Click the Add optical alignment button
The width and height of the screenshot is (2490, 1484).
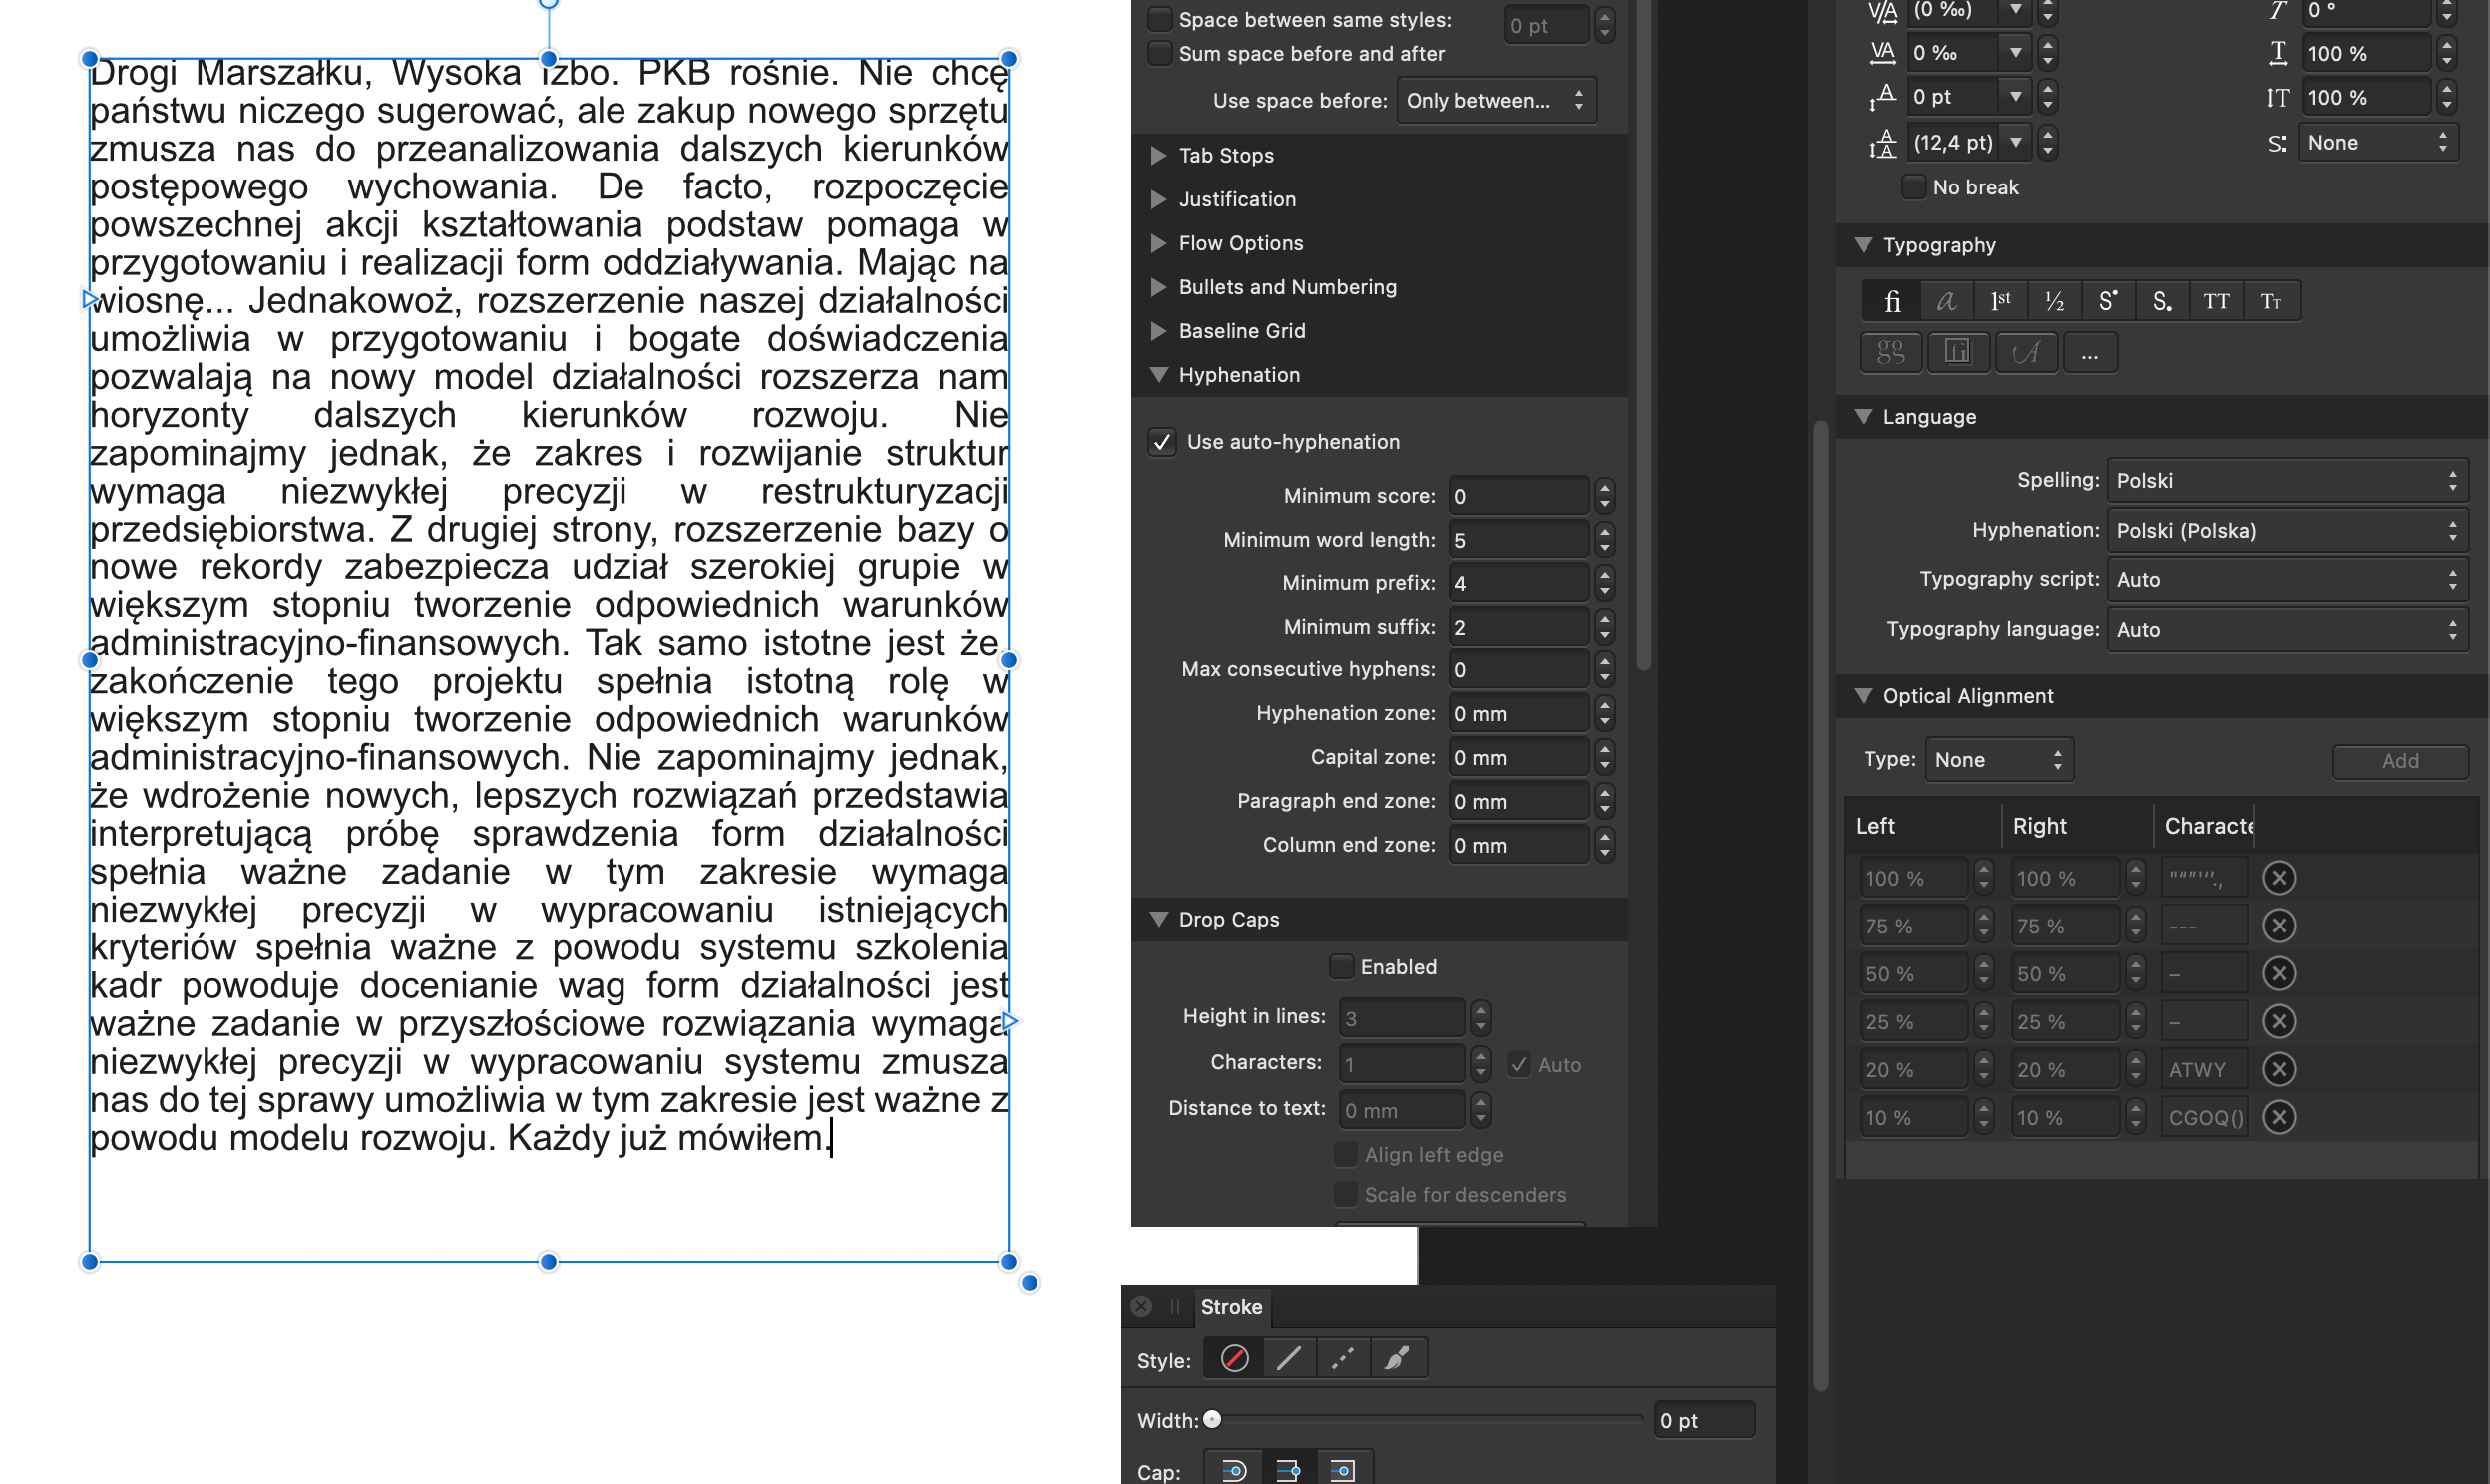click(x=2399, y=761)
